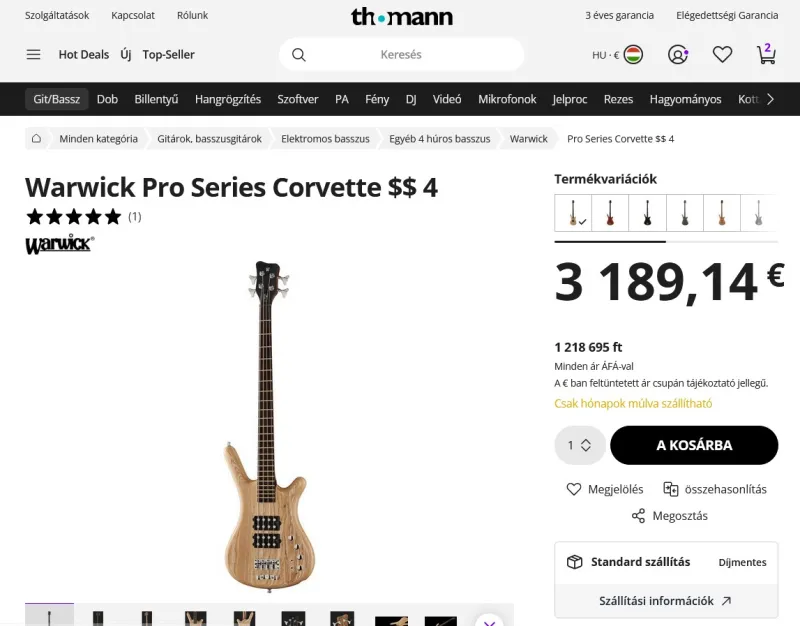The image size is (800, 626).
Task: Open the Git/Bassz category tab
Action: 57,99
